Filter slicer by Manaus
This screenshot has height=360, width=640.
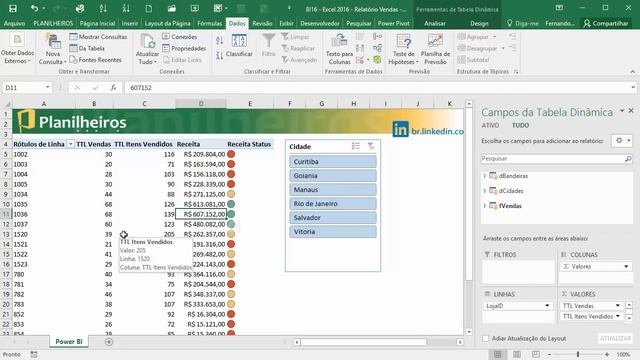click(x=333, y=189)
